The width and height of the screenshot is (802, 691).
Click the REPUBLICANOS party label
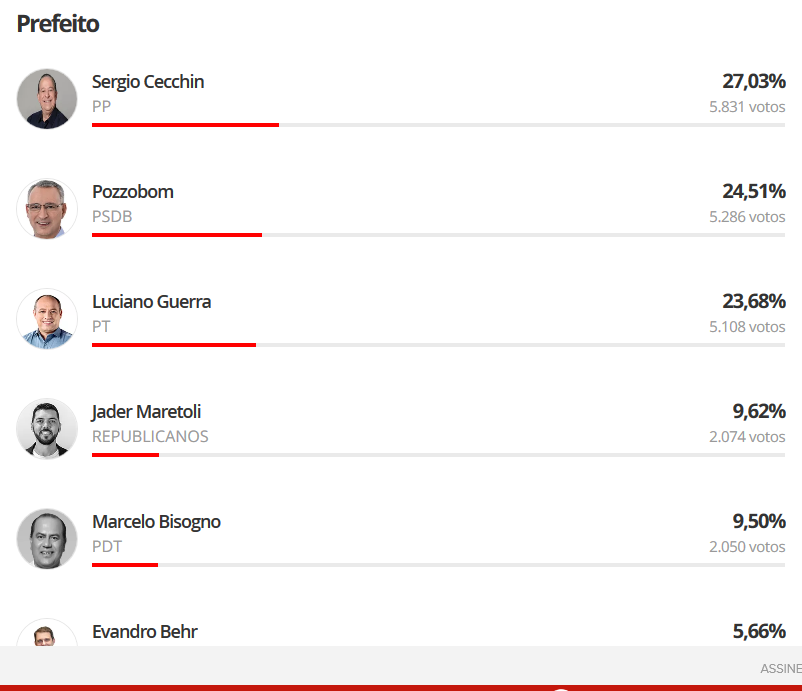150,436
